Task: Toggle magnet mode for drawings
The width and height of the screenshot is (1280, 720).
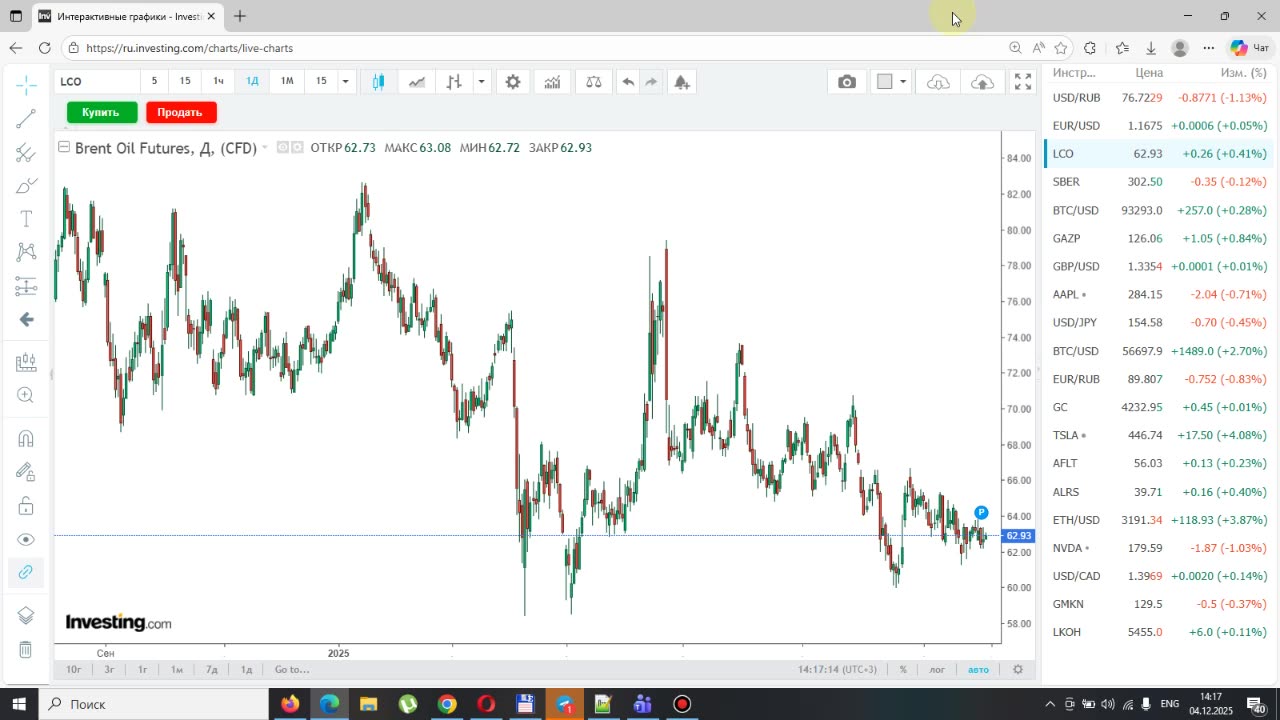Action: point(26,438)
